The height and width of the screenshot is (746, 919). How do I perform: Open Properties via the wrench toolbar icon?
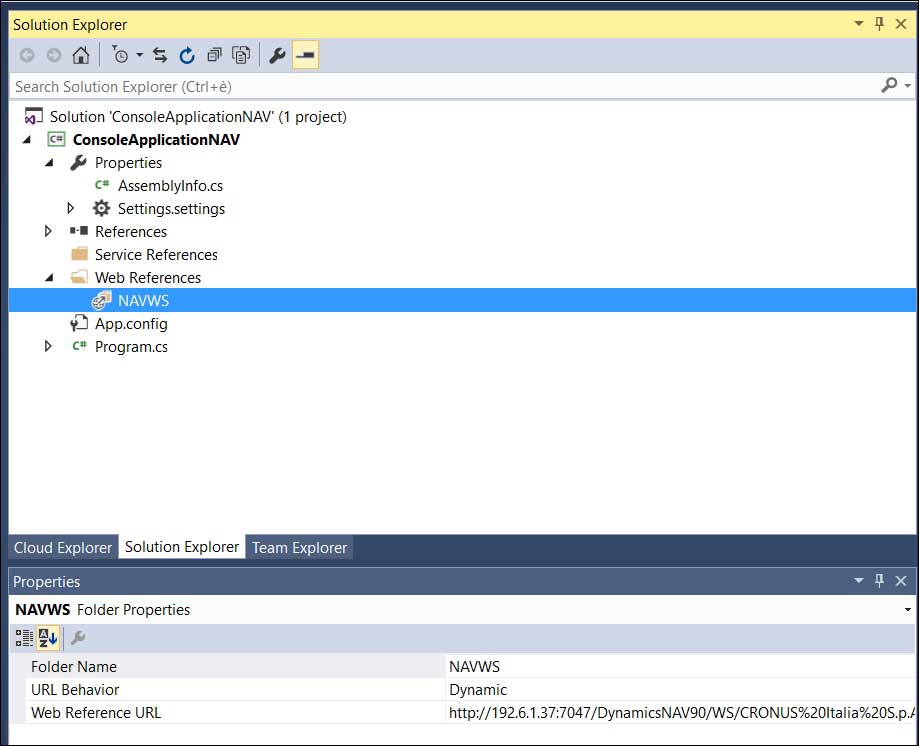[278, 55]
